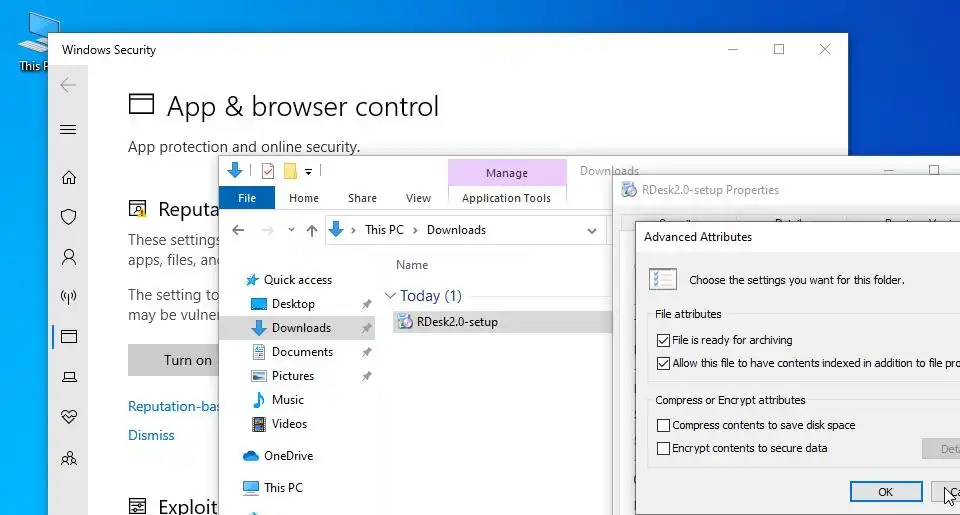Click OK in Advanced Attributes
960x515 pixels.
pos(885,492)
